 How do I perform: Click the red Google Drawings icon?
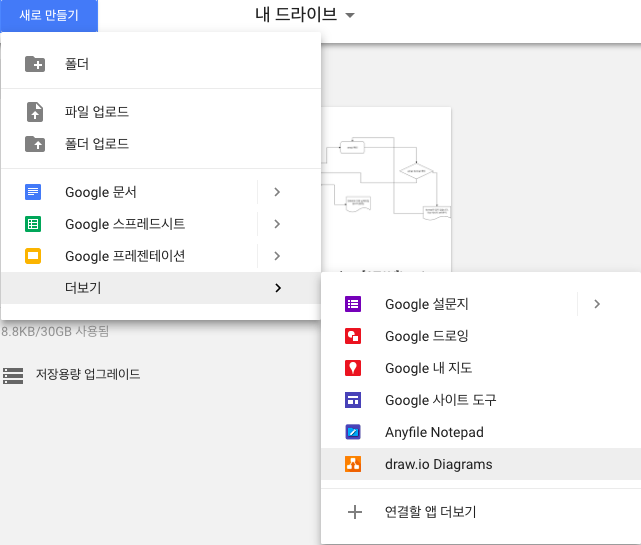353,336
